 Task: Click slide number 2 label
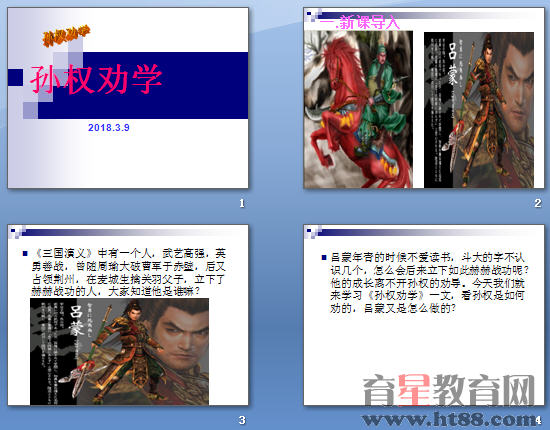[538, 203]
